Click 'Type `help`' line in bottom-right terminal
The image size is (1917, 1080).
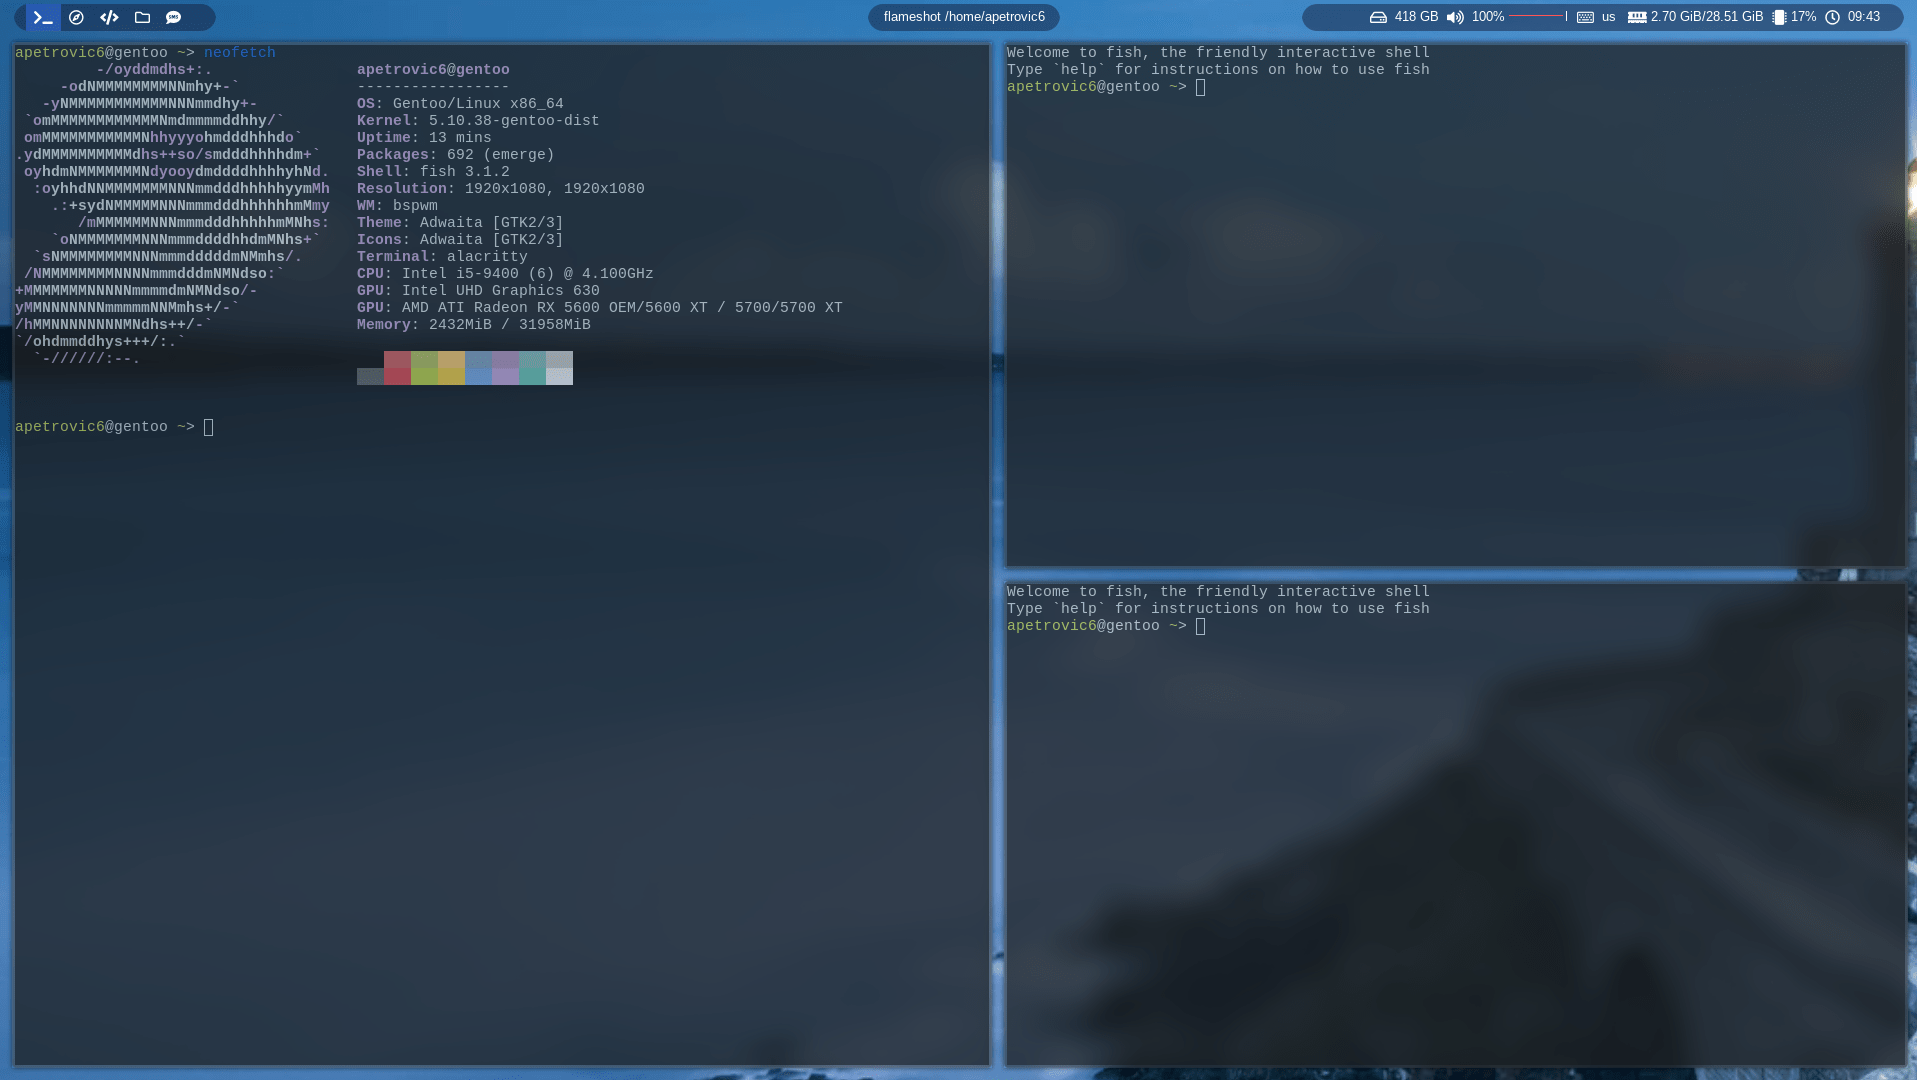click(1218, 609)
